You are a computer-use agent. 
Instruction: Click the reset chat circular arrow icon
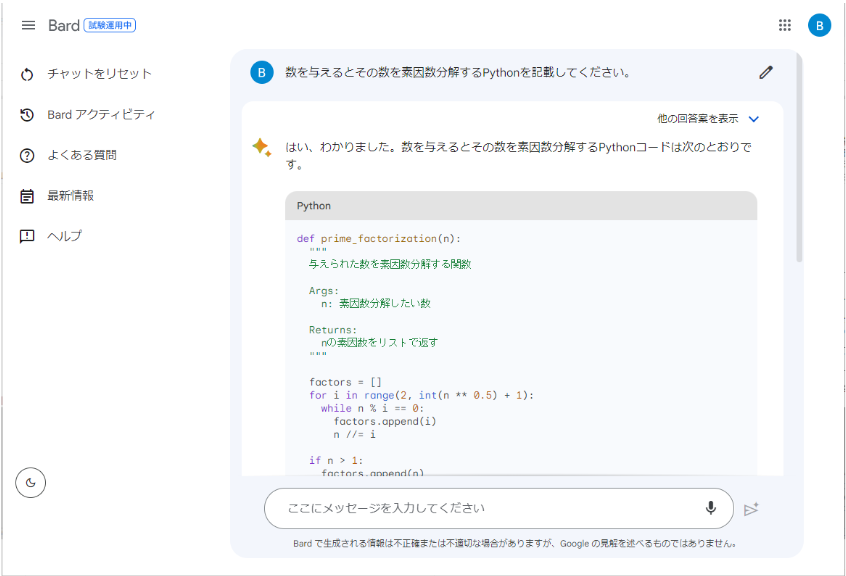27,74
